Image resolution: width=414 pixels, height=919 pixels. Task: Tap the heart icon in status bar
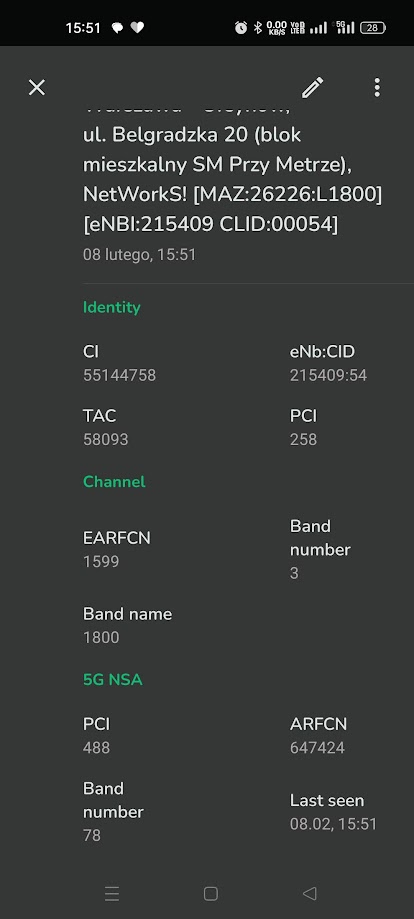click(x=137, y=28)
